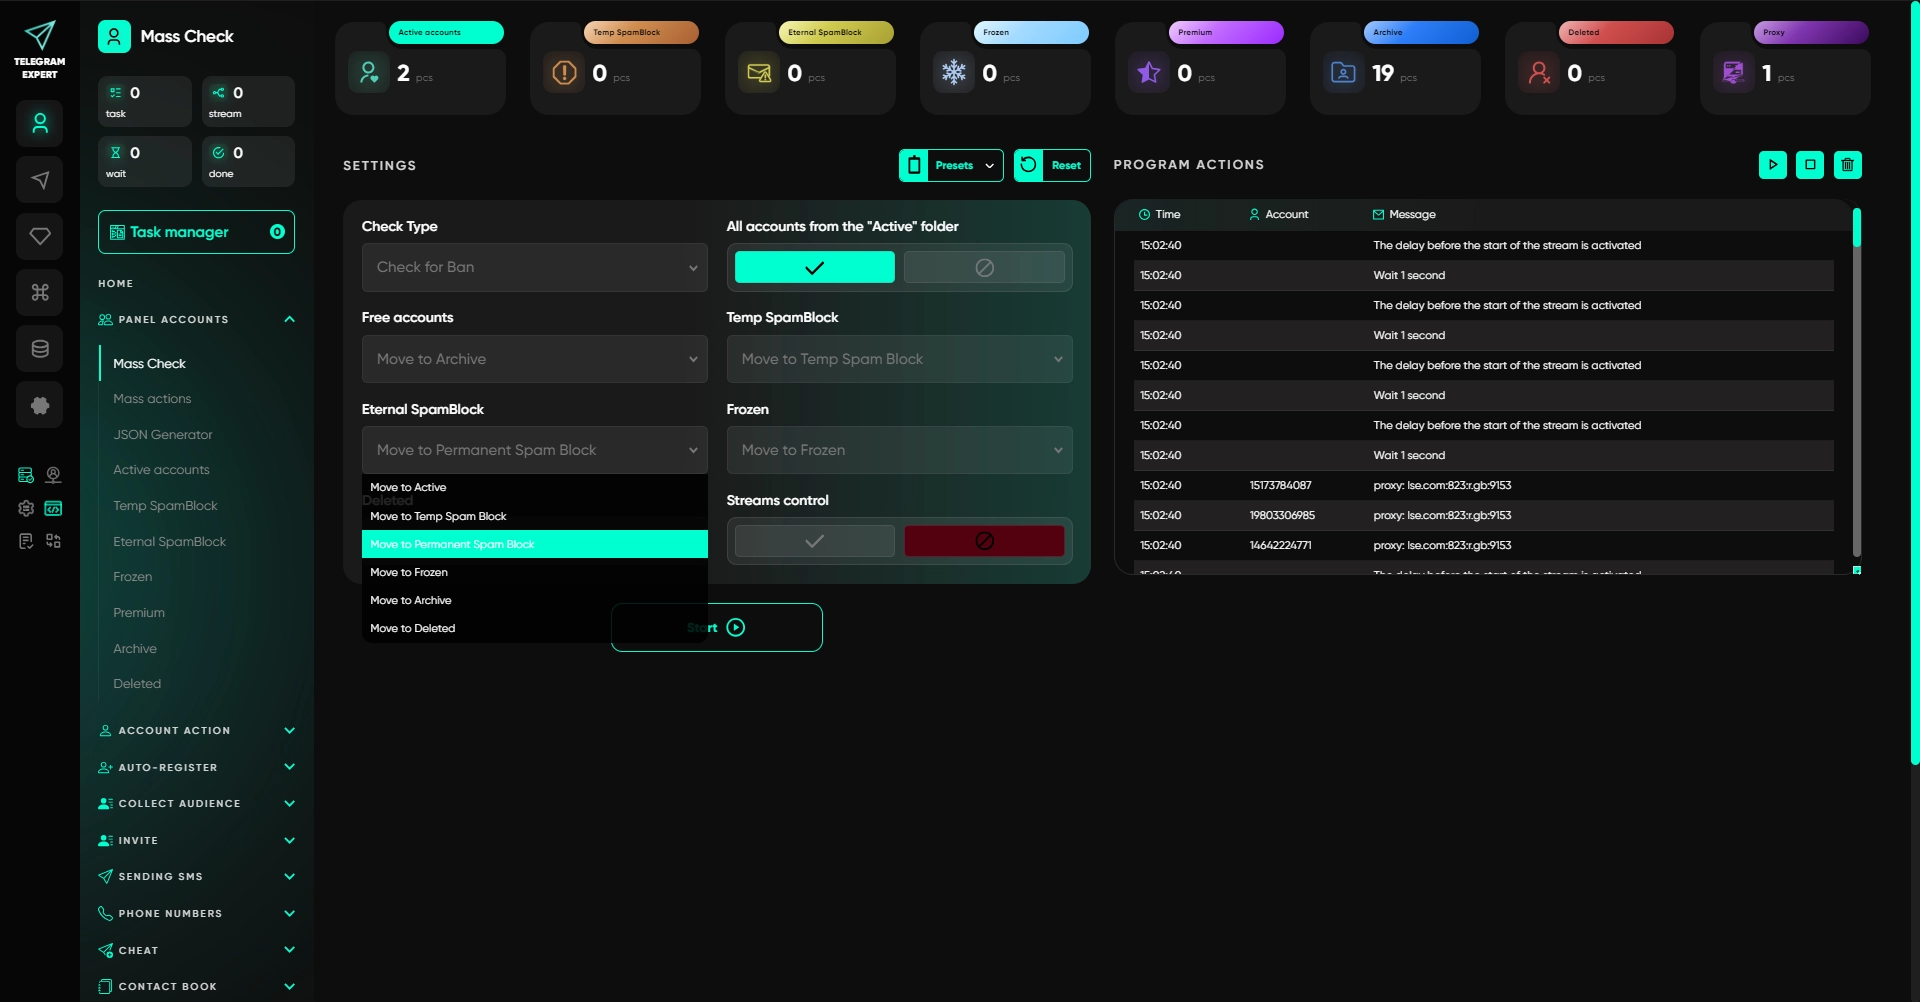Expand the Account Action section
Viewport: 1920px width, 1002px height.
point(197,731)
